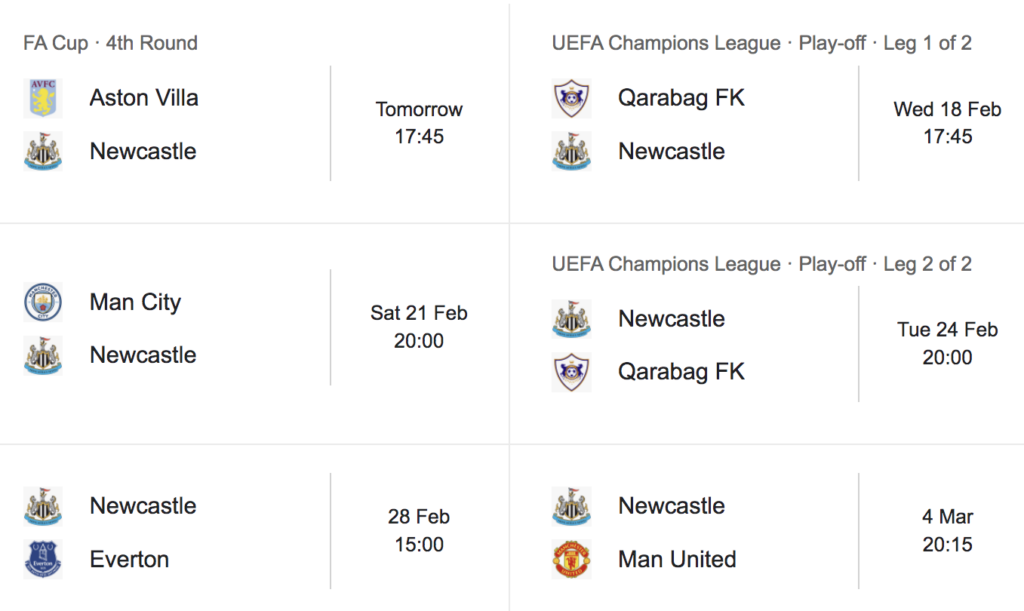Viewport: 1024px width, 611px height.
Task: Click the Man United club crest
Action: point(571,559)
